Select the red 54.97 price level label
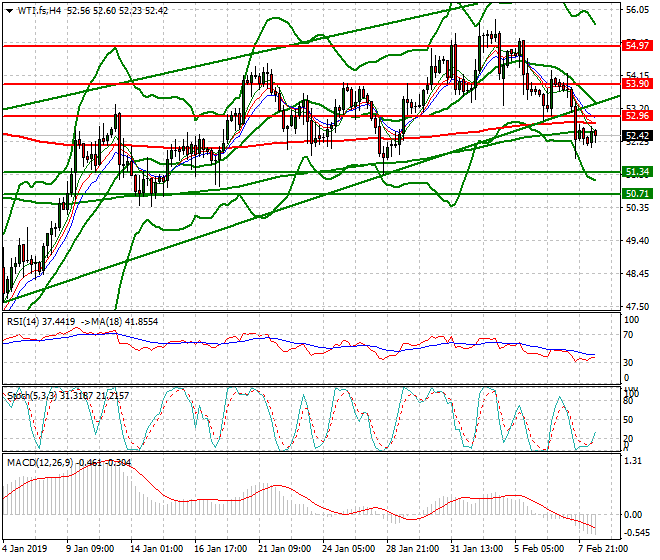The width and height of the screenshot is (660, 560). pos(637,45)
